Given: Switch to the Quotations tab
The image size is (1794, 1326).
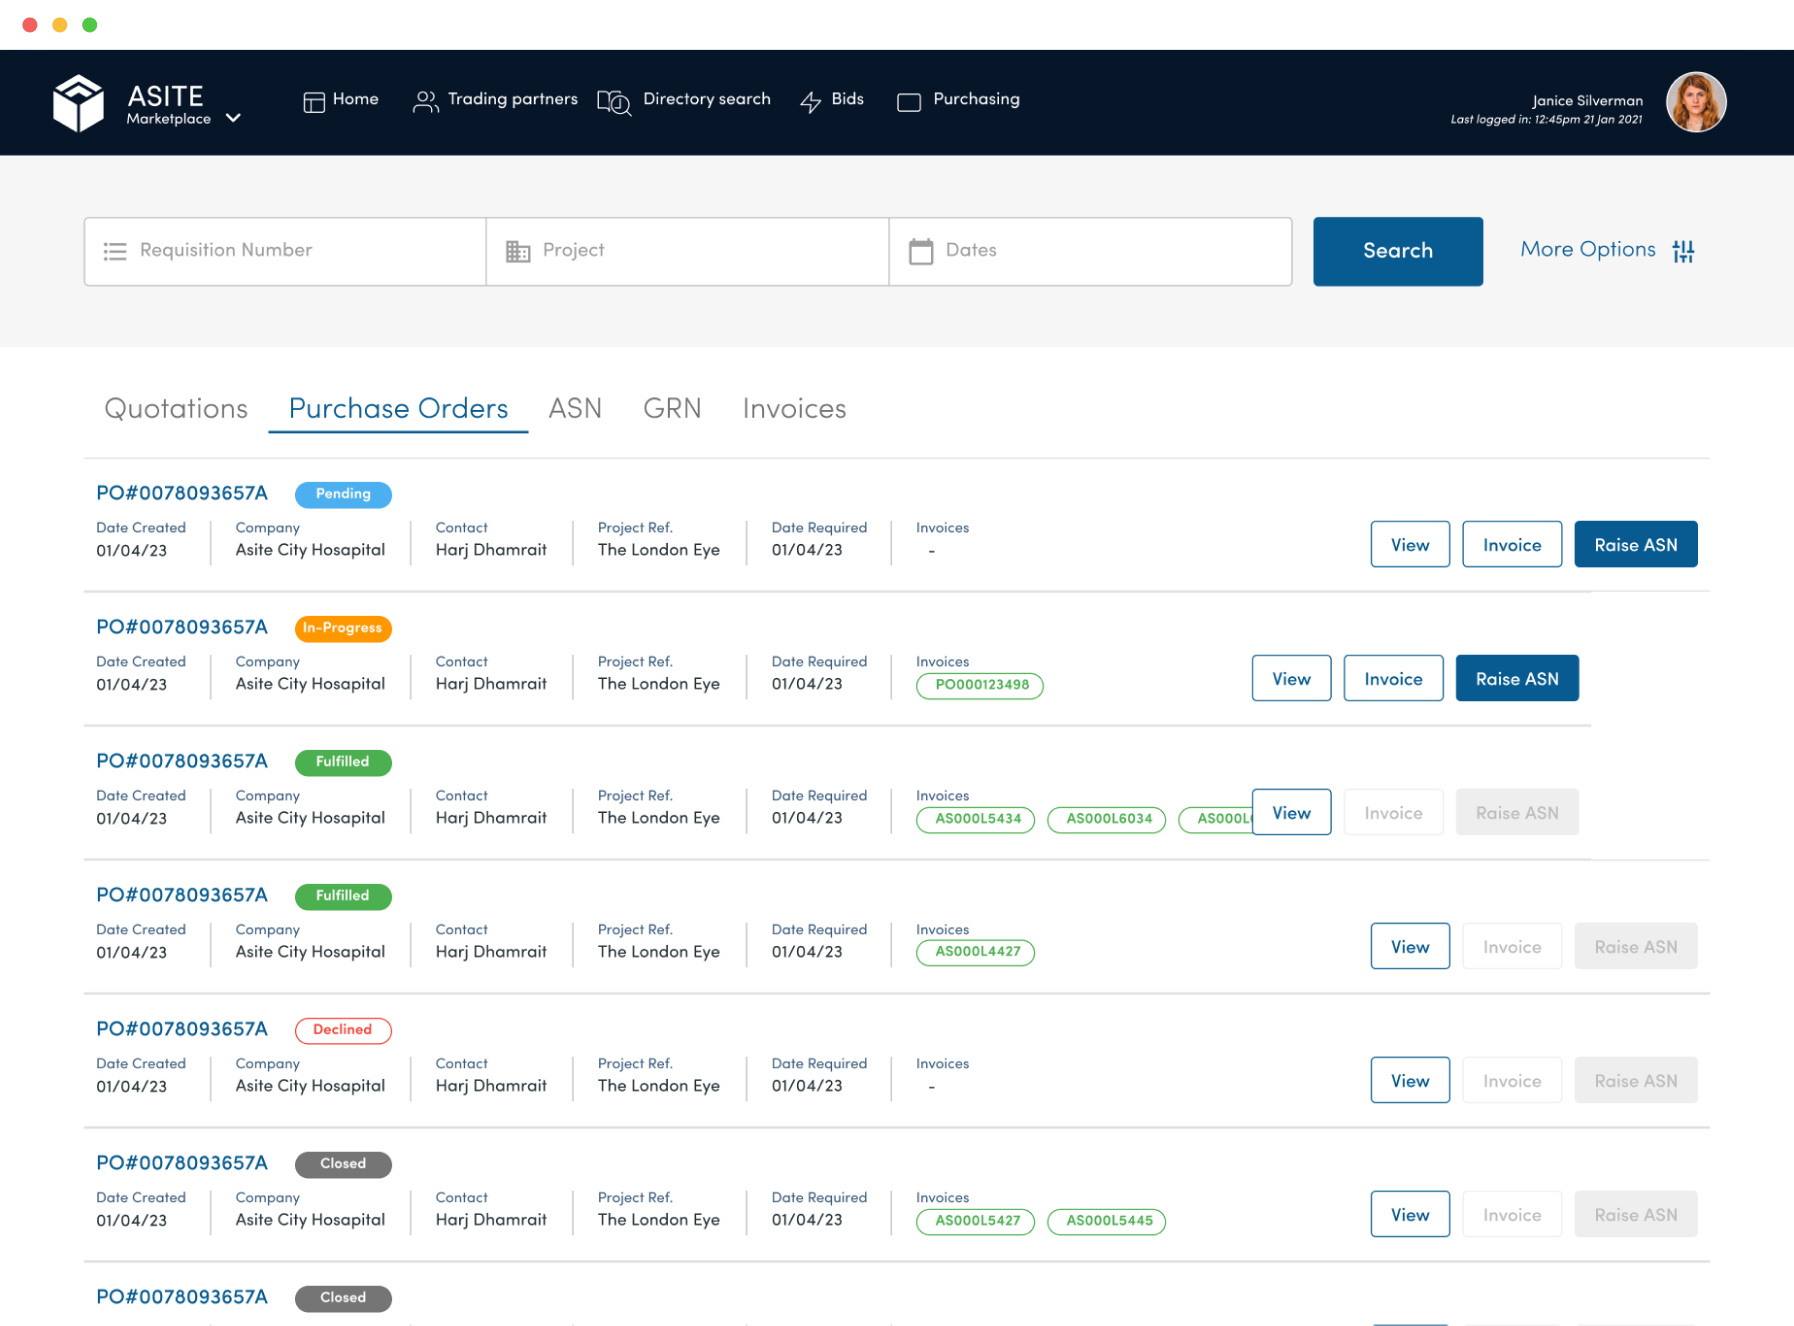Looking at the screenshot, I should click(176, 408).
